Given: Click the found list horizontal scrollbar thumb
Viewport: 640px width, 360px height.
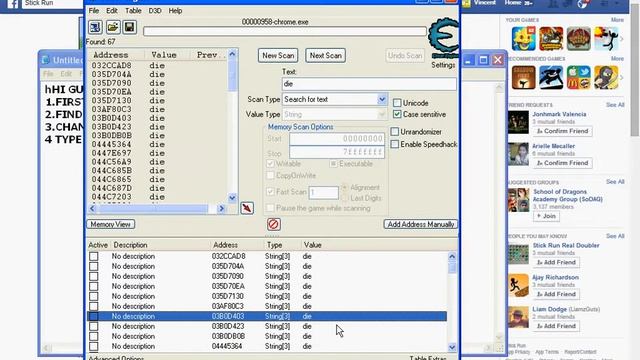Looking at the screenshot, I should click(x=152, y=209).
